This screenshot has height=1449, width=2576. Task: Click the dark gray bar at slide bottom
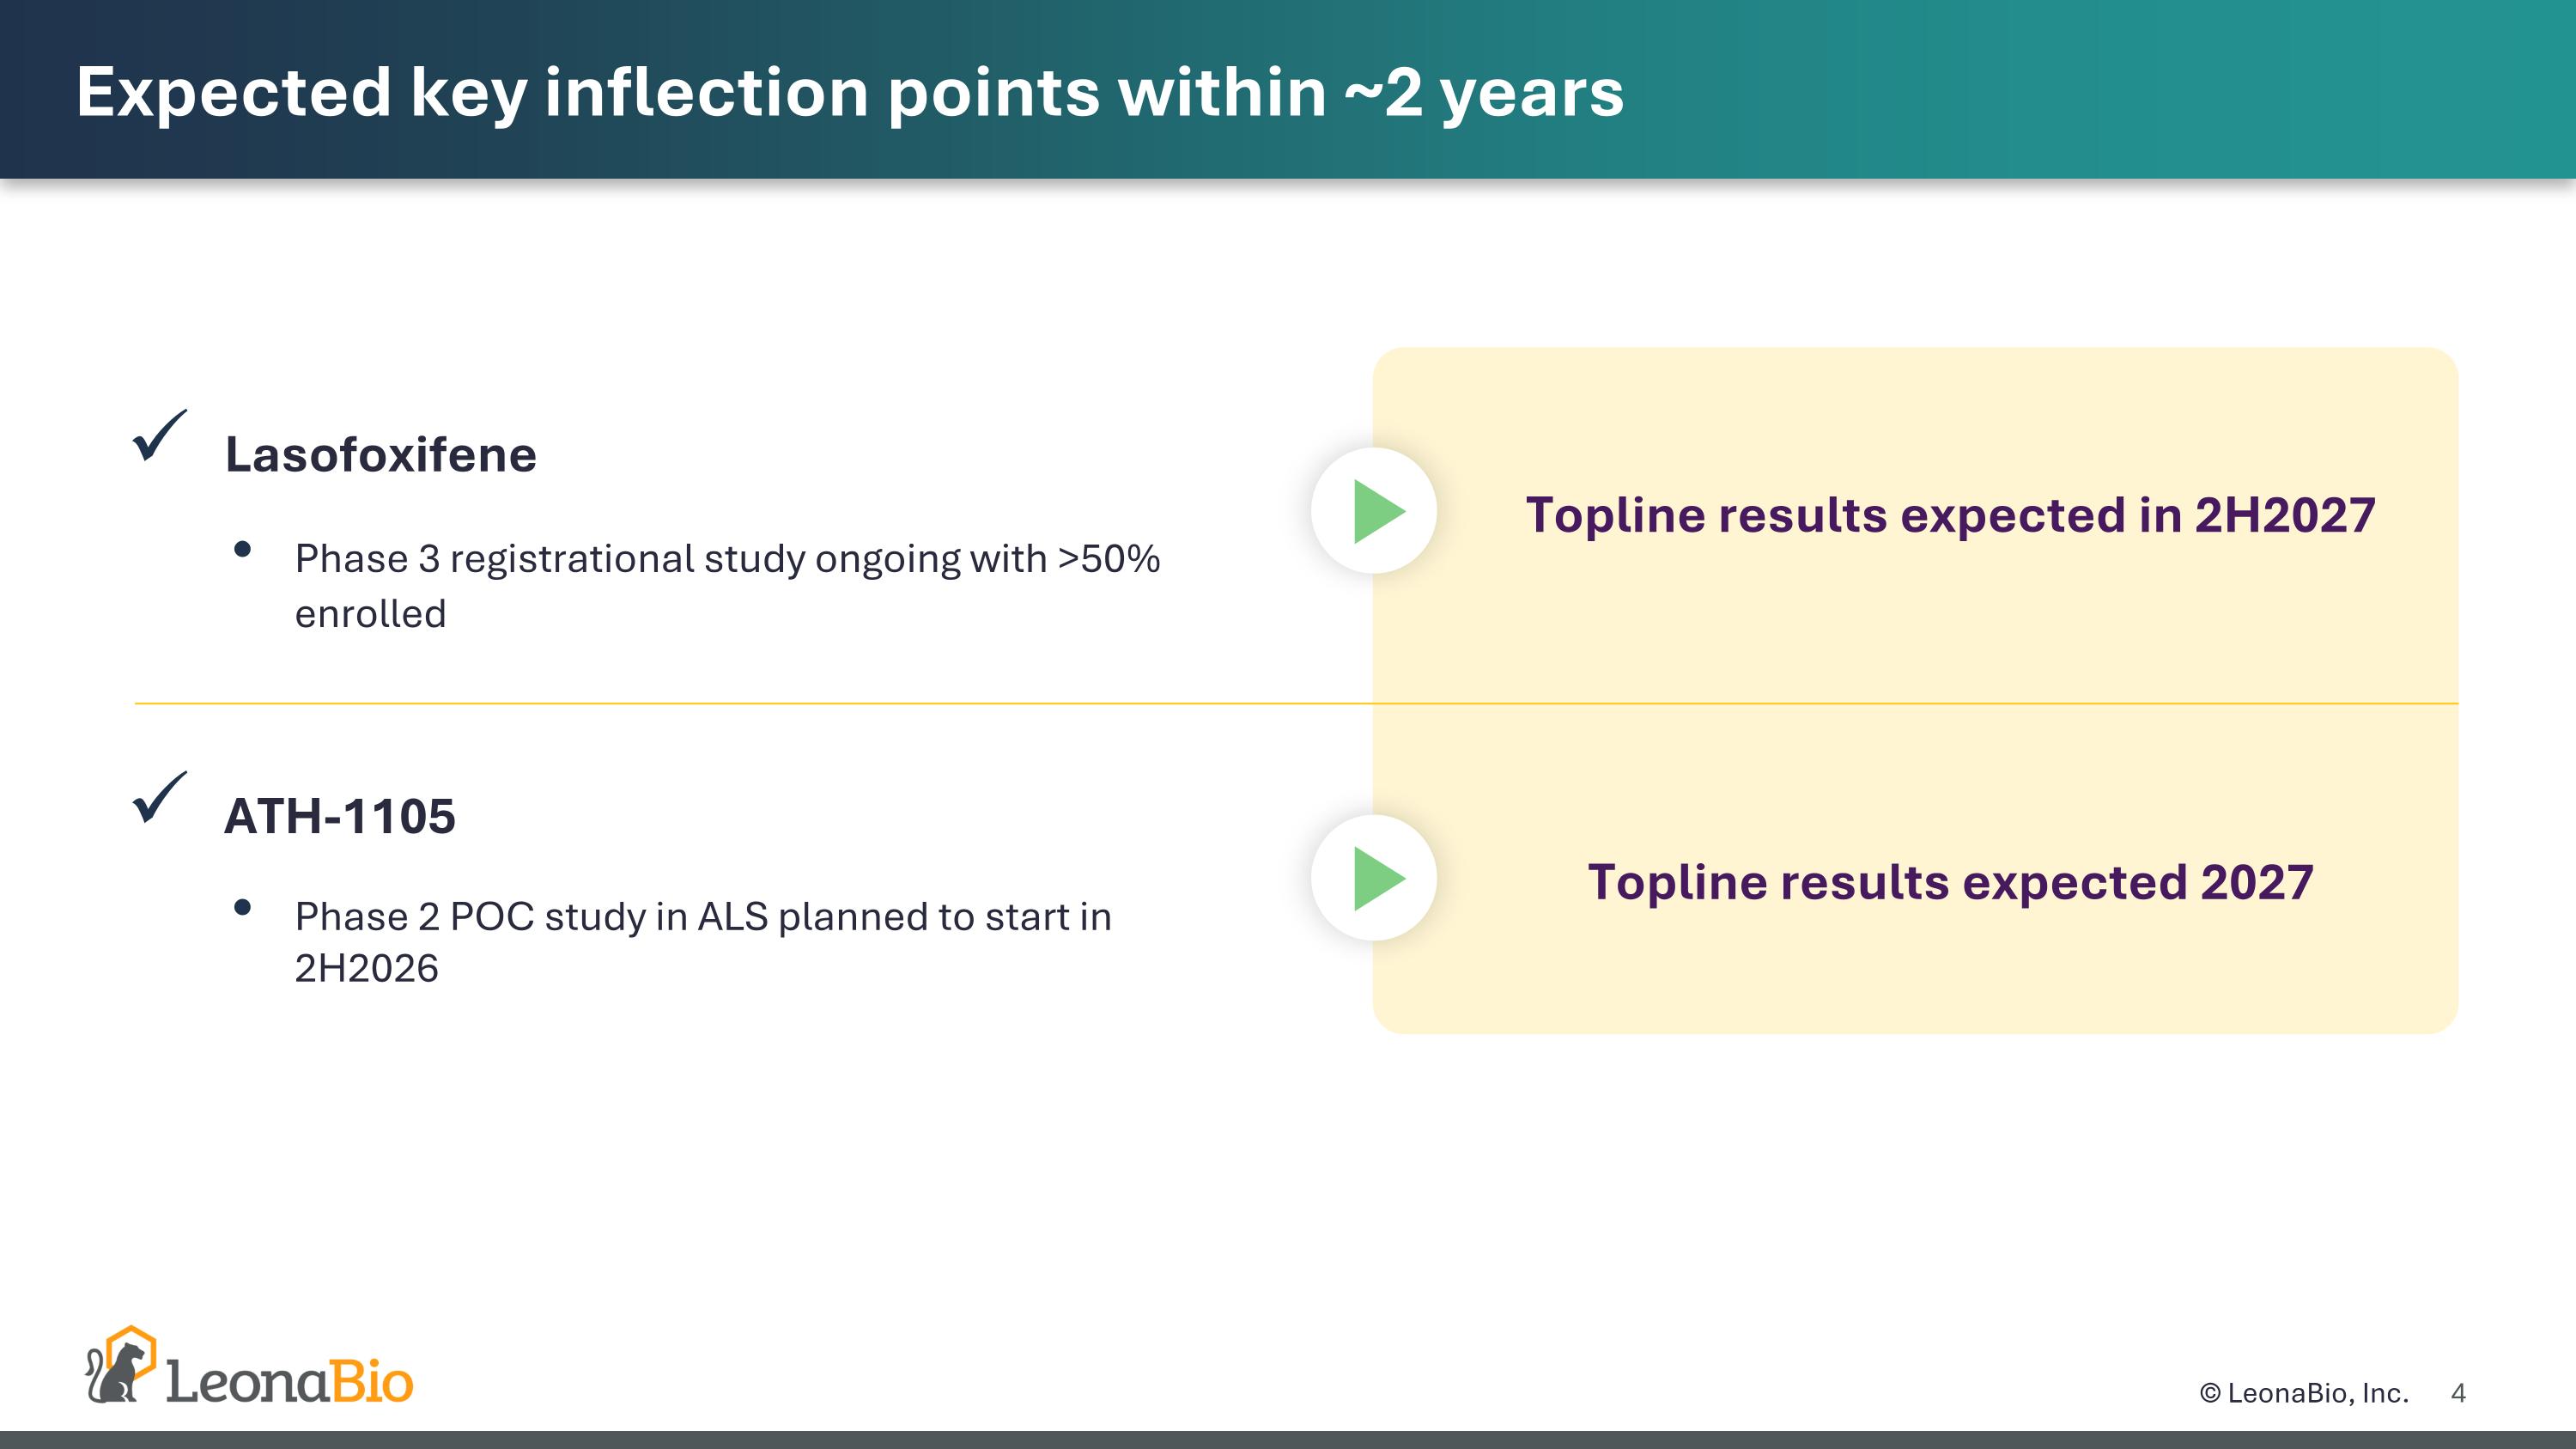pyautogui.click(x=1288, y=1440)
